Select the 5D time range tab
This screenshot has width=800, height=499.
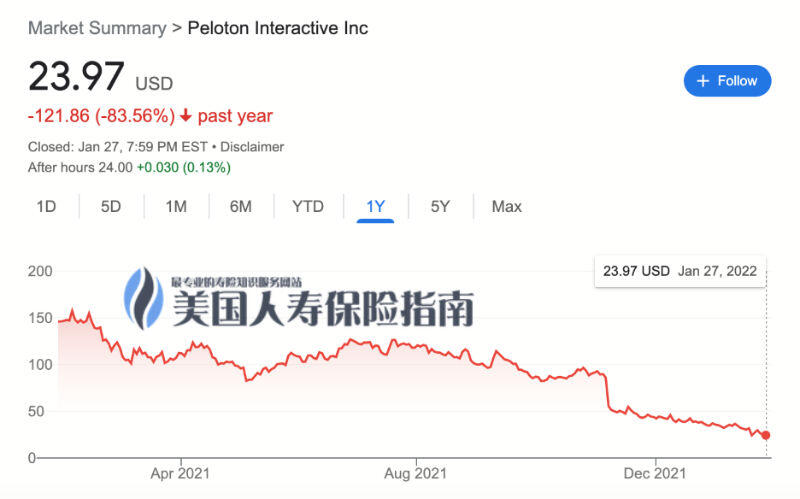[111, 207]
